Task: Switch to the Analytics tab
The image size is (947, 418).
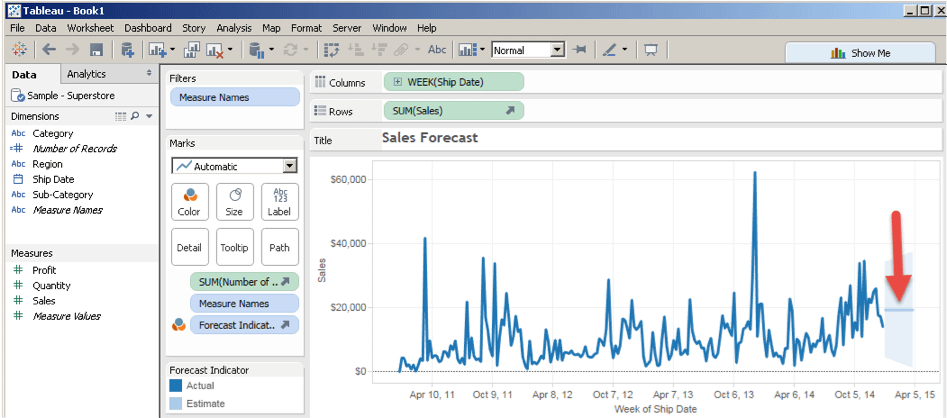Action: click(87, 74)
